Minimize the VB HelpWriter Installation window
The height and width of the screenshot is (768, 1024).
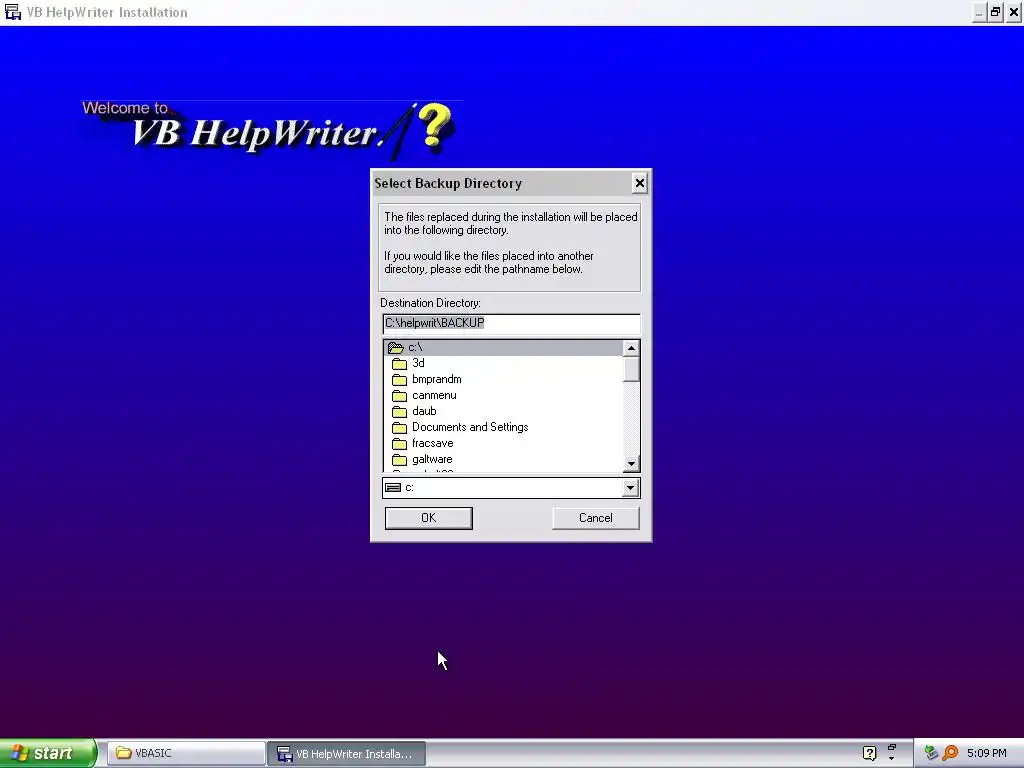(x=978, y=12)
